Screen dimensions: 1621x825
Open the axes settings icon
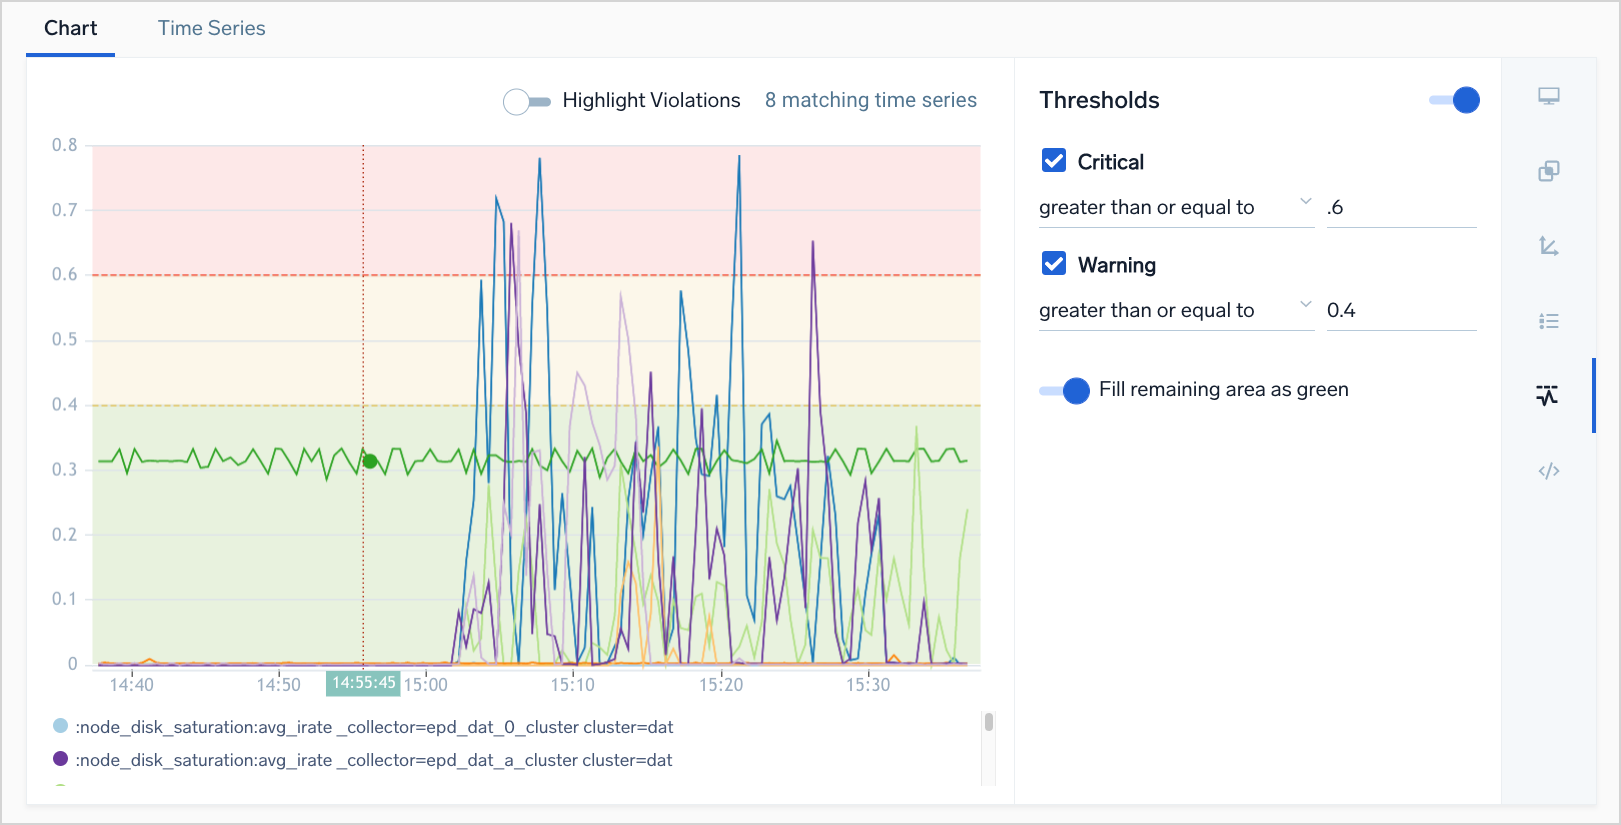[1548, 246]
